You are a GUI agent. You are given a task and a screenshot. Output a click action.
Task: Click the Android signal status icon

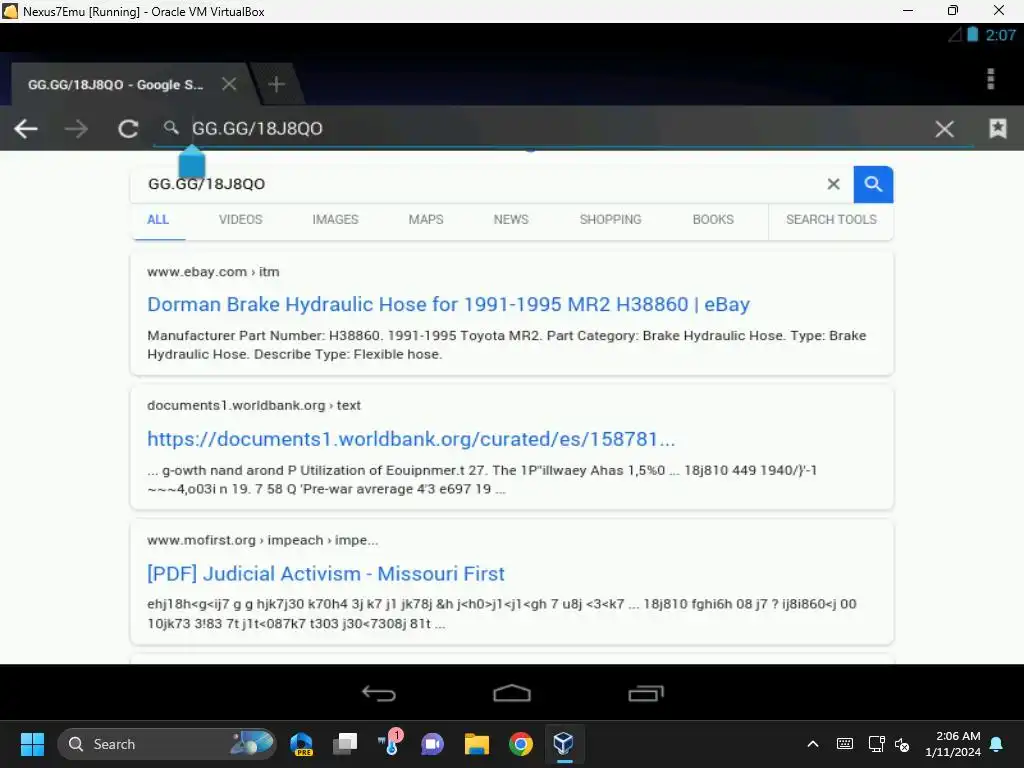point(954,35)
